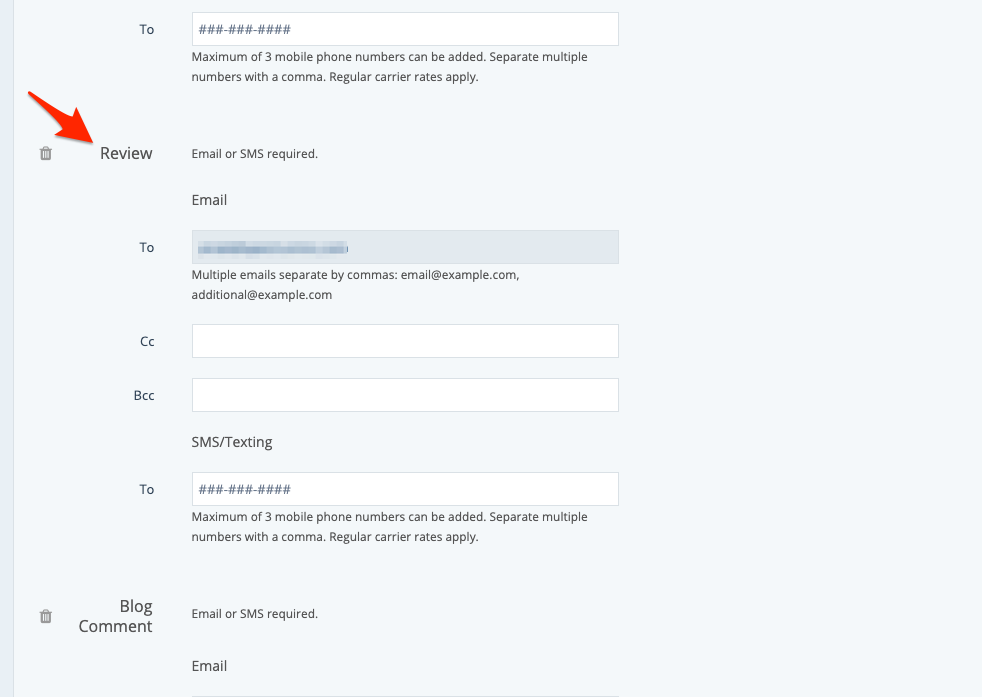Click the To label beside Review email field
This screenshot has width=982, height=697.
pos(147,248)
